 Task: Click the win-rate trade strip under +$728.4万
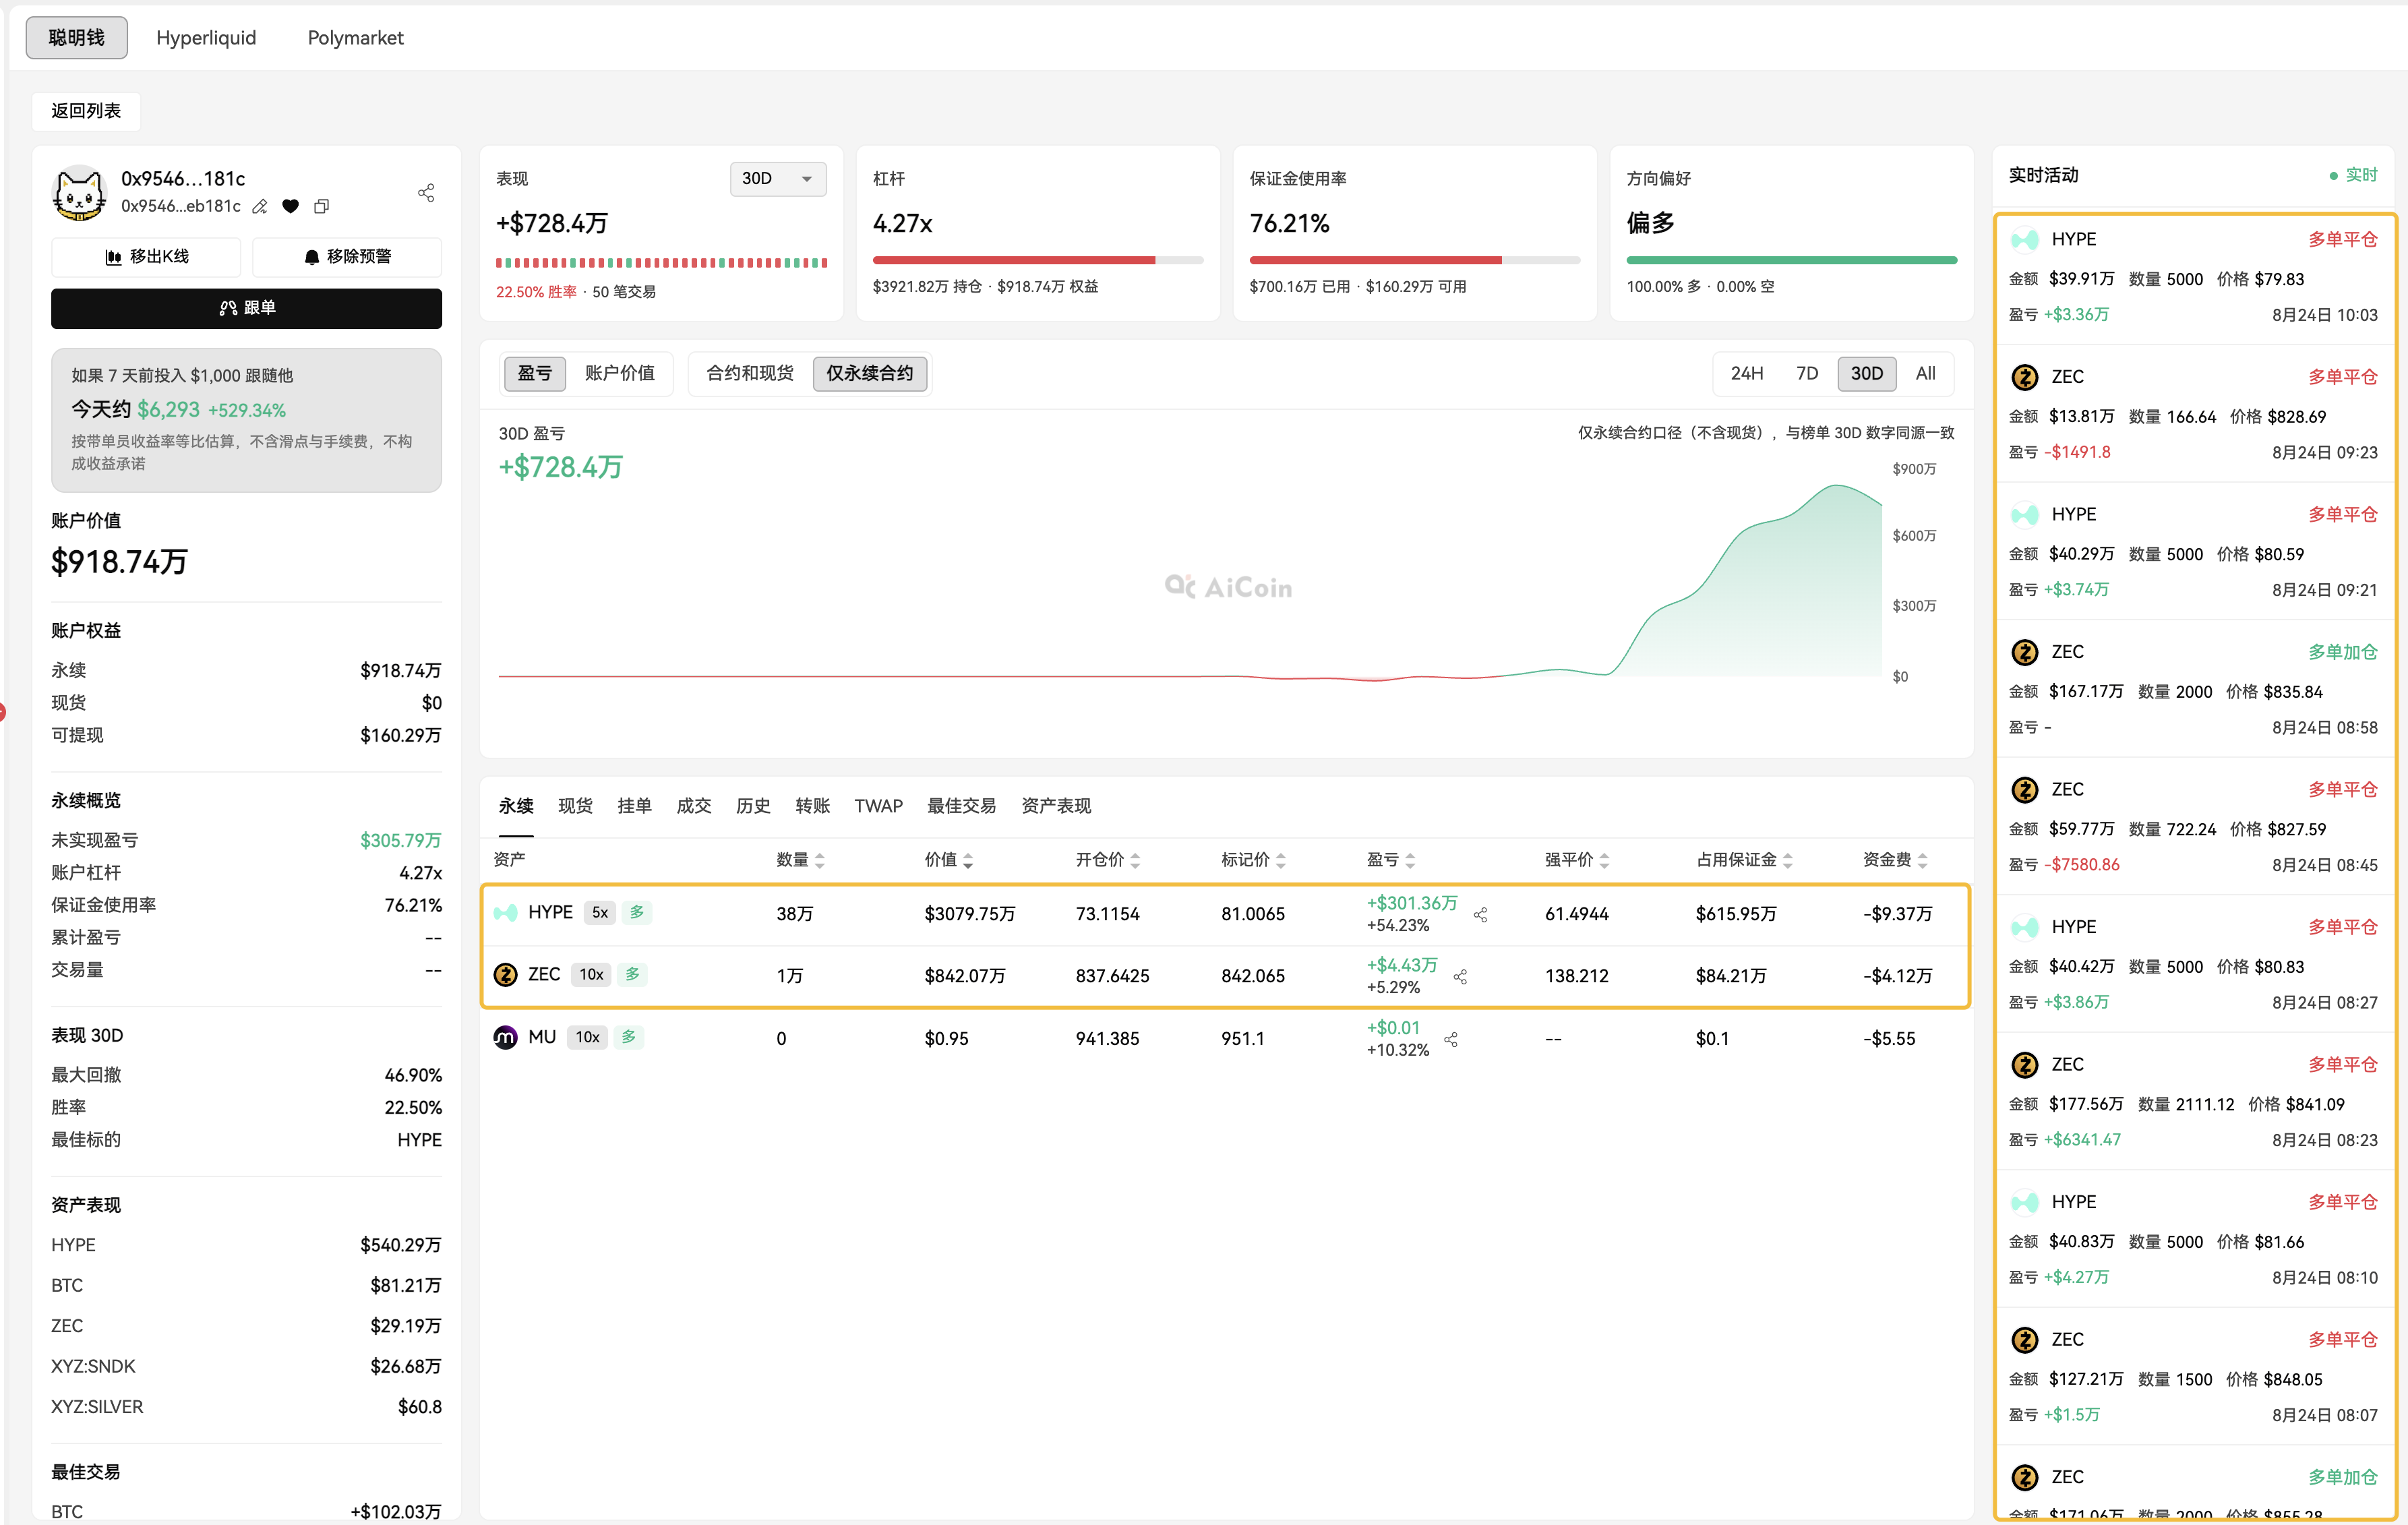click(x=661, y=263)
